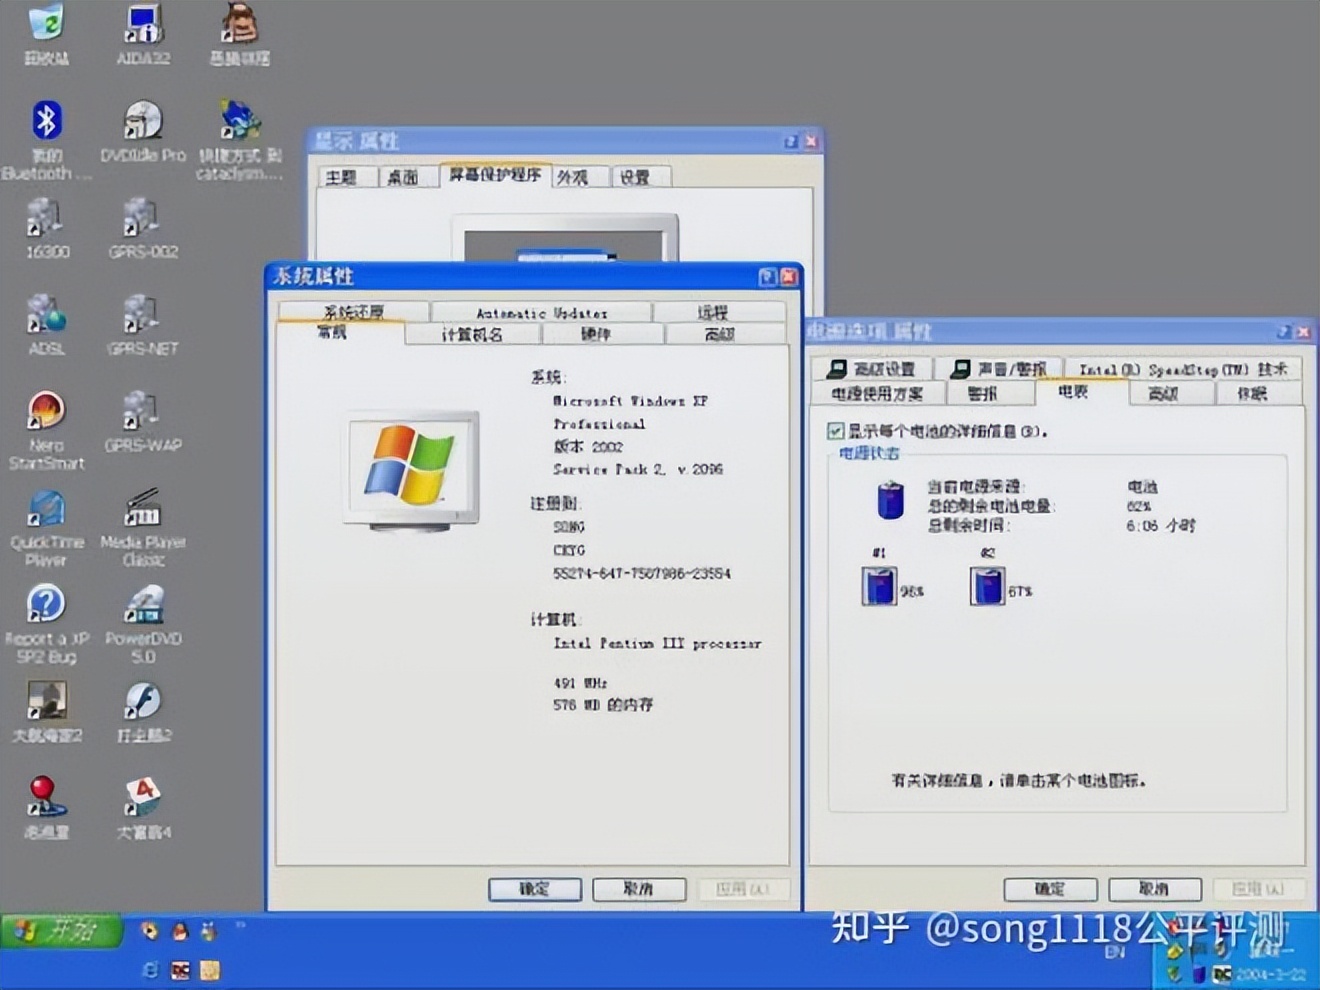Open the Automatic Updates tab

pyautogui.click(x=544, y=311)
